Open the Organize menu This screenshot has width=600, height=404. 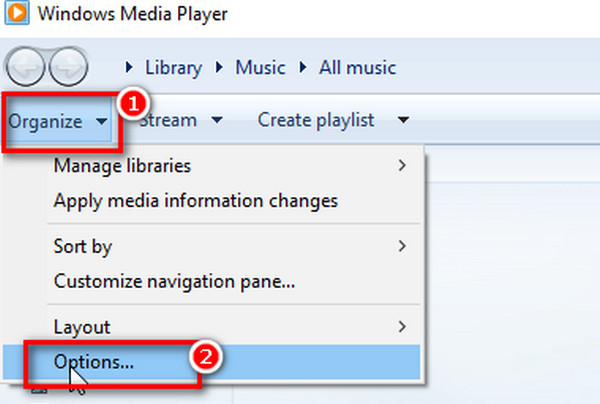click(57, 121)
